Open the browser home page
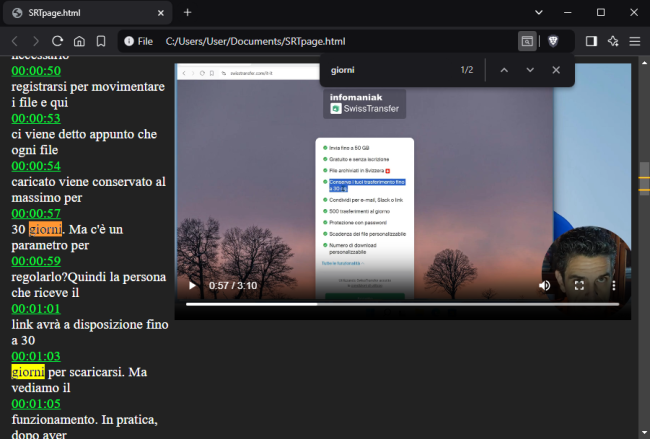 click(79, 41)
